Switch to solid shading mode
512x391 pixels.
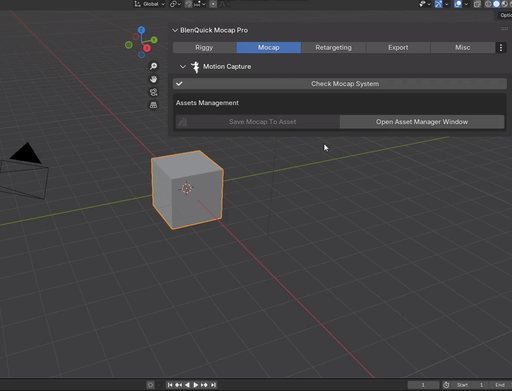pos(496,4)
